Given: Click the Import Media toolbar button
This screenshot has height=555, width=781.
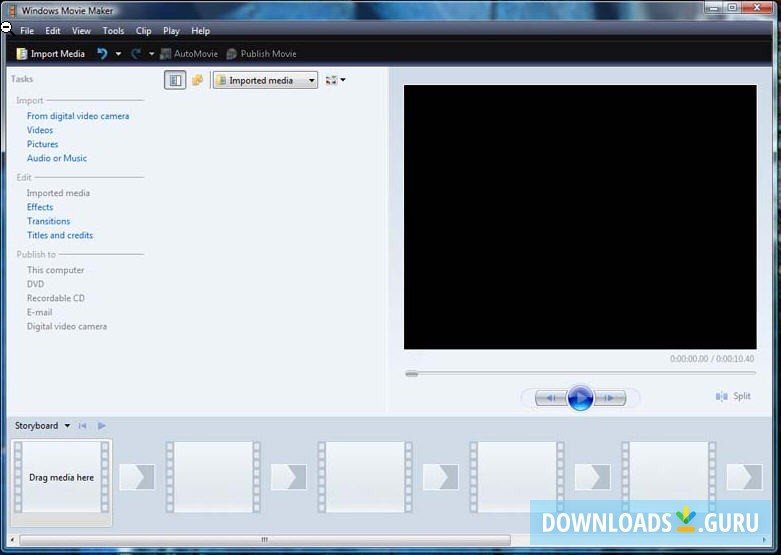Looking at the screenshot, I should point(51,54).
